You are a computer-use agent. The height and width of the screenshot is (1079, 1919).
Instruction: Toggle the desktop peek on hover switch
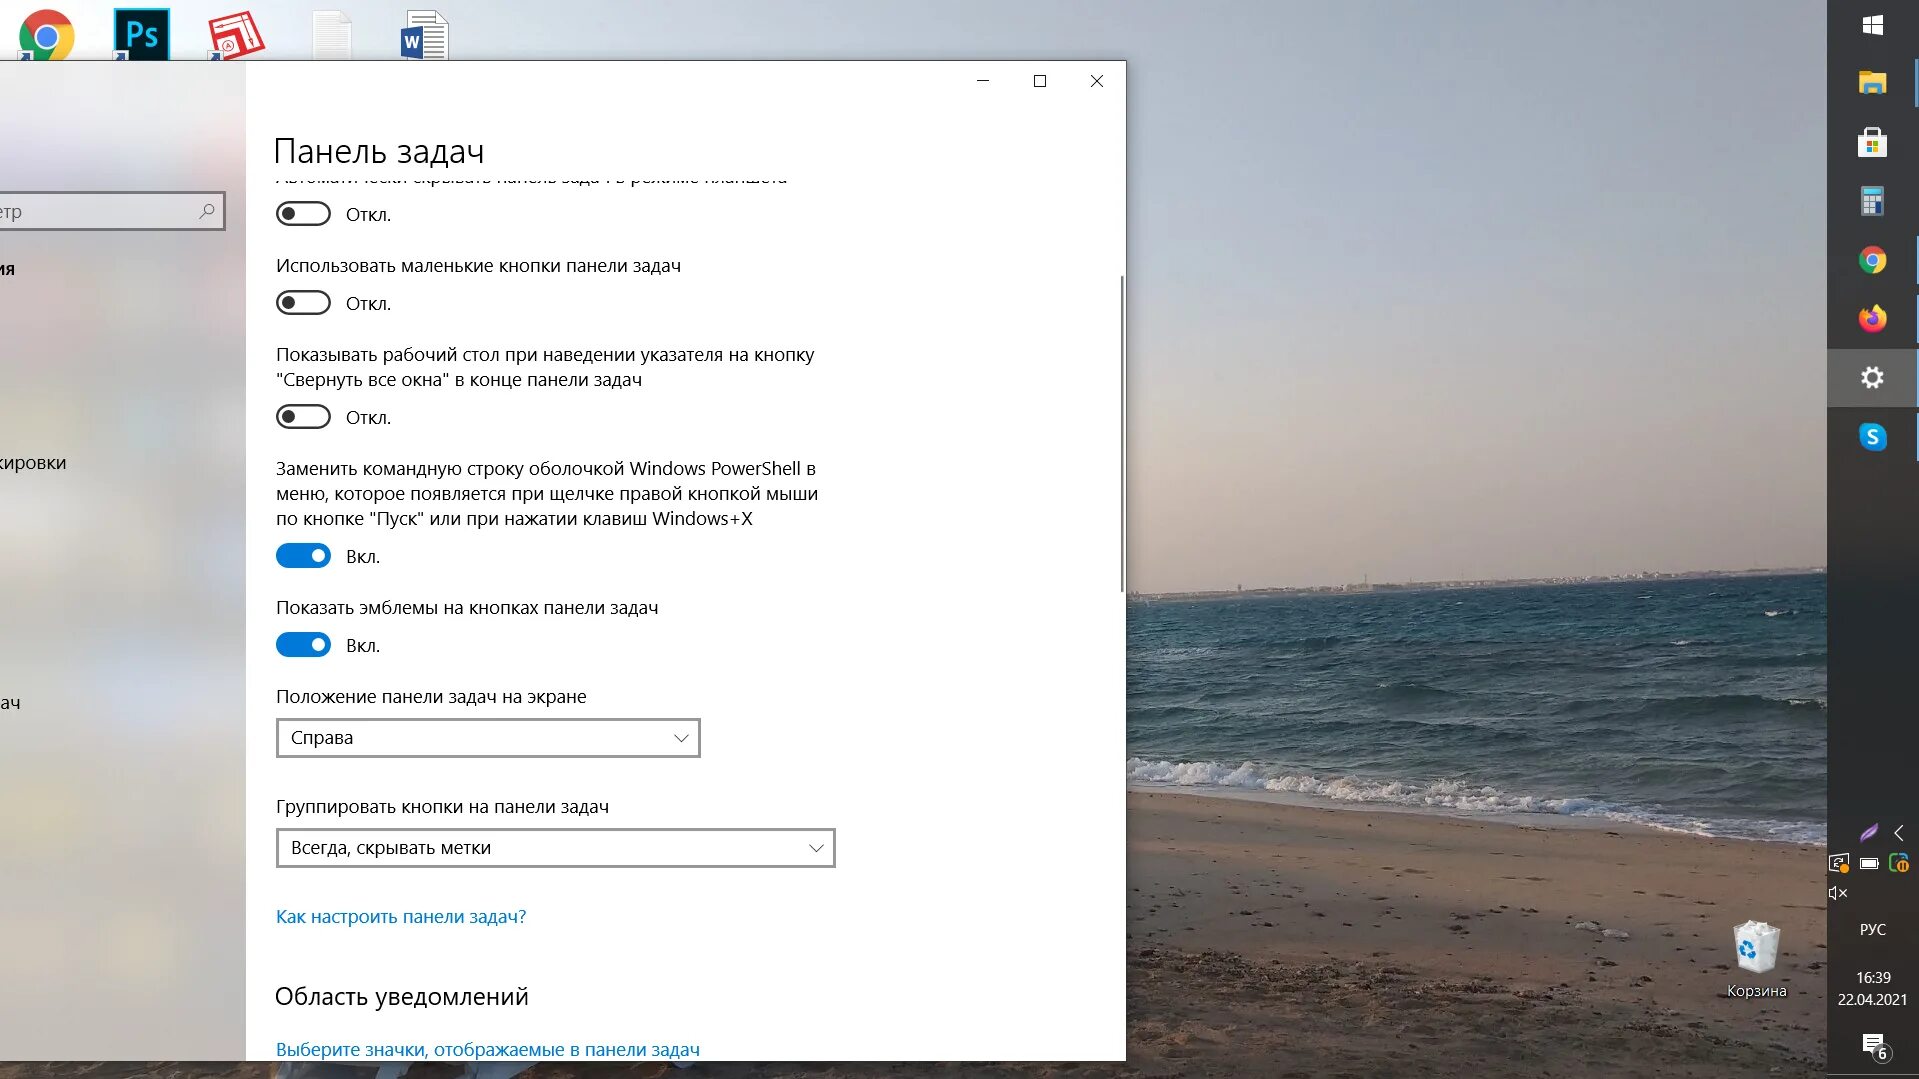click(303, 417)
